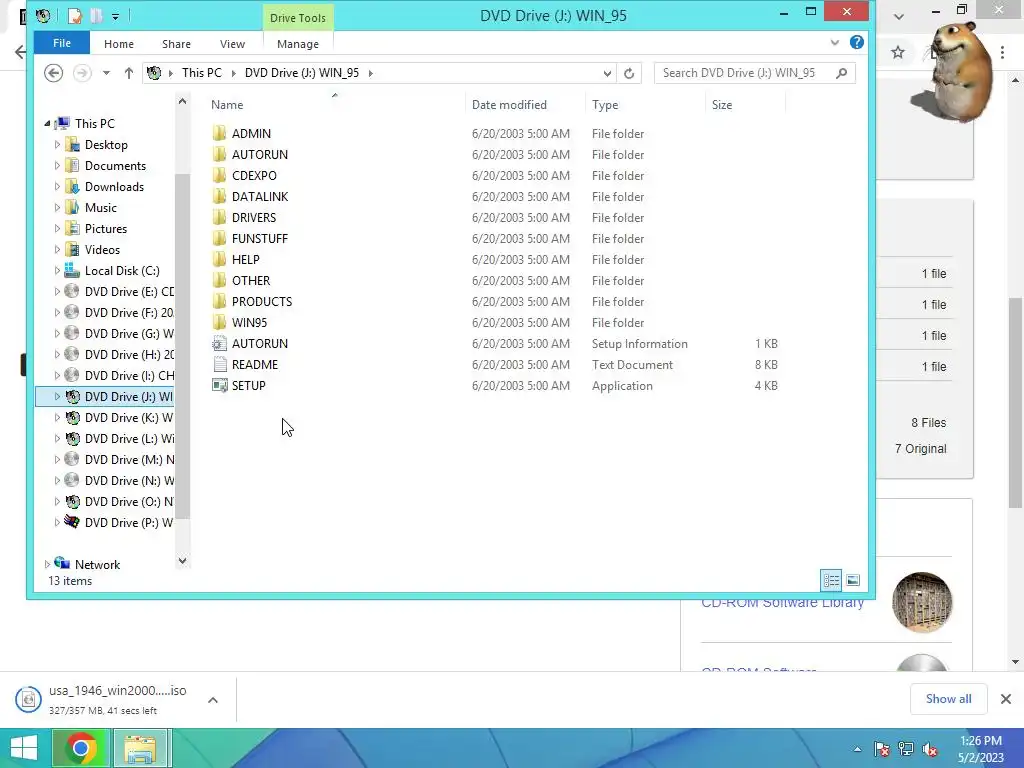This screenshot has width=1024, height=768.
Task: Select the README text document icon
Action: (x=219, y=364)
